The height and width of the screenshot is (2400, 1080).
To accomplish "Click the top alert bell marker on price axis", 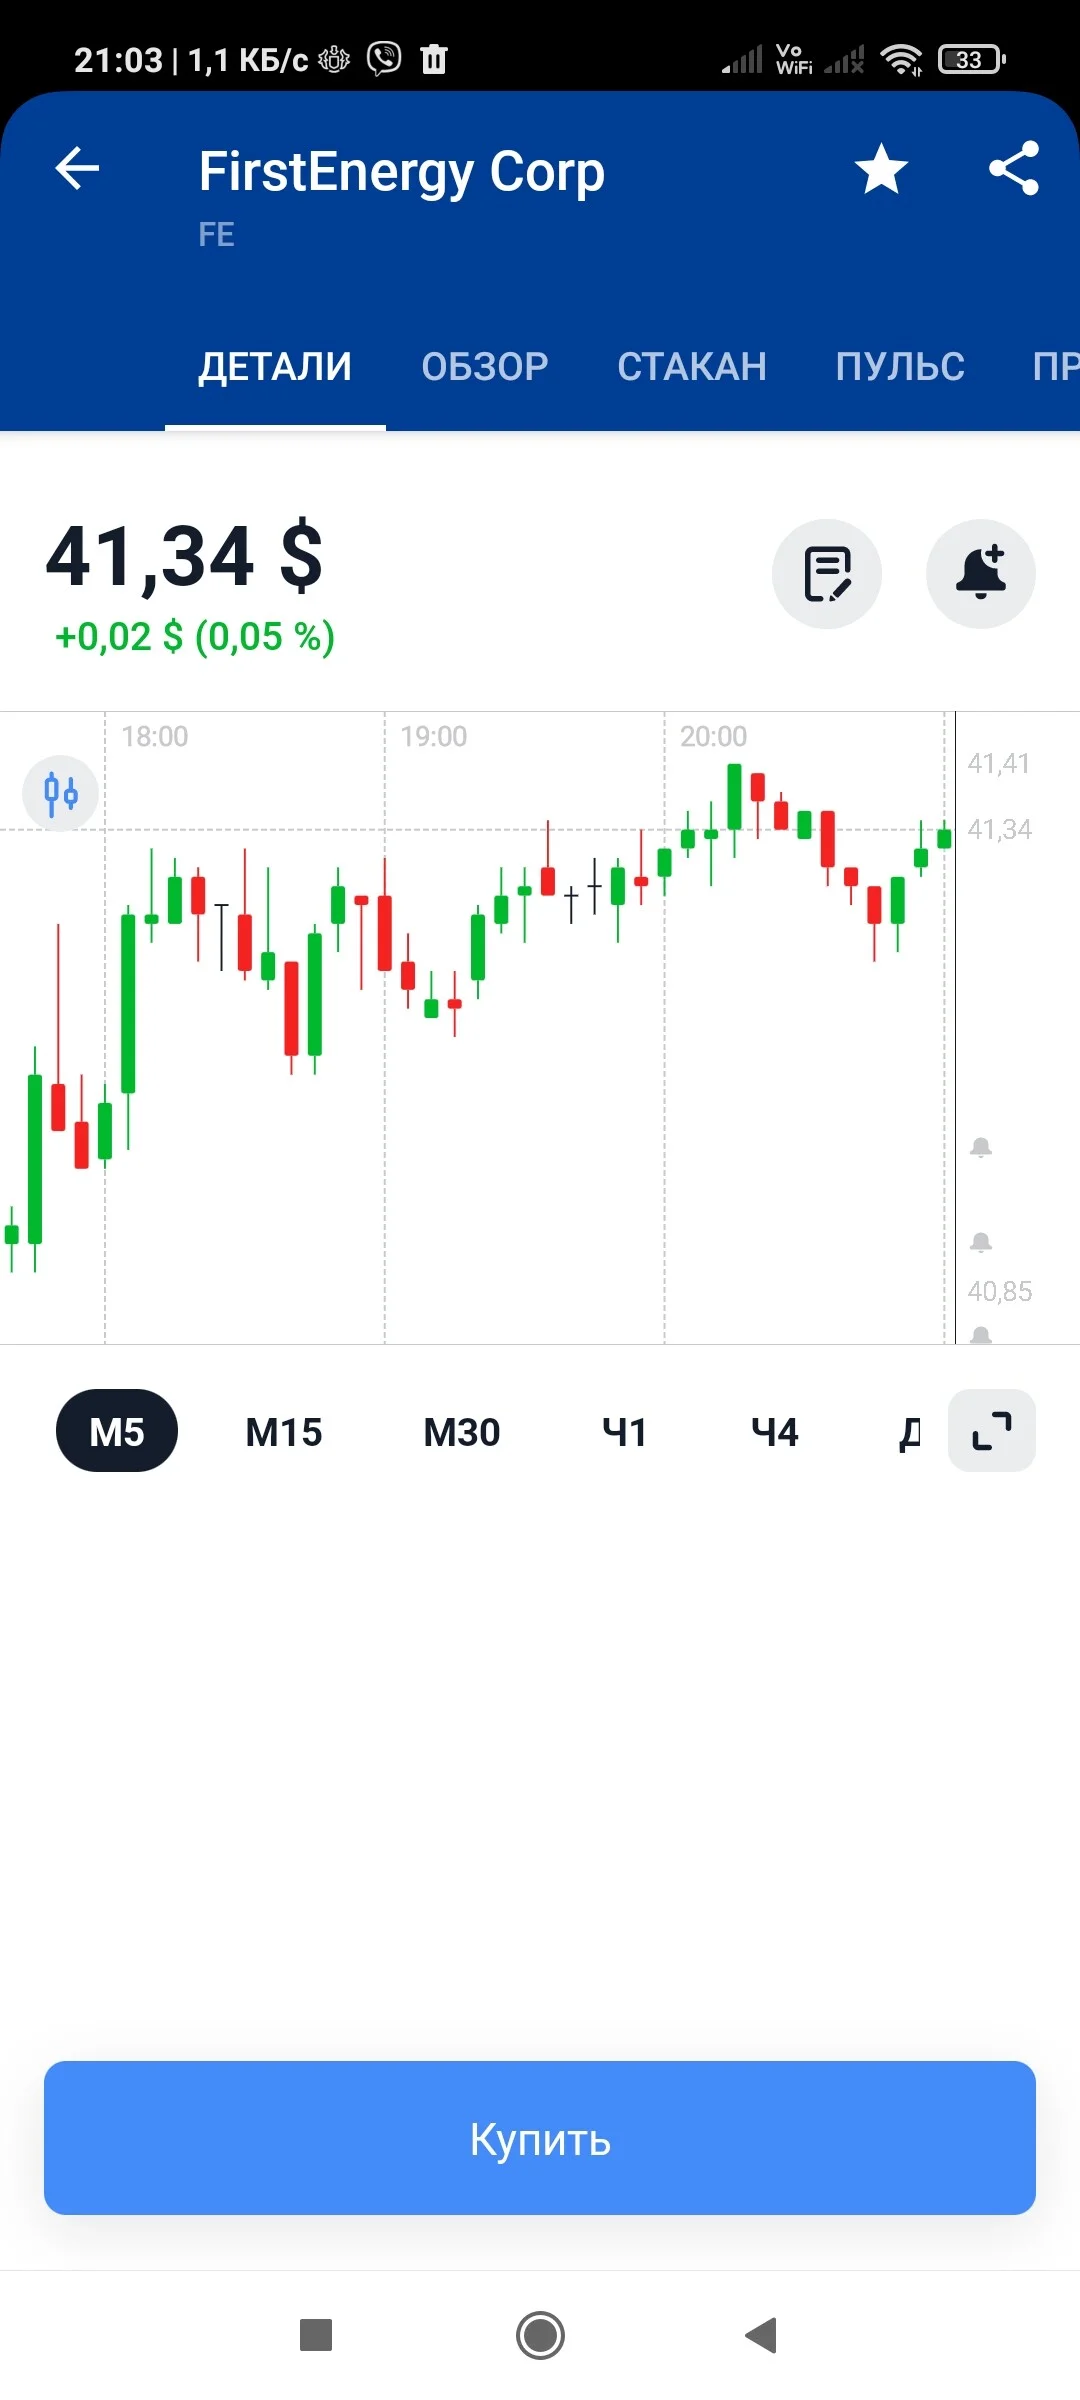I will [981, 1147].
